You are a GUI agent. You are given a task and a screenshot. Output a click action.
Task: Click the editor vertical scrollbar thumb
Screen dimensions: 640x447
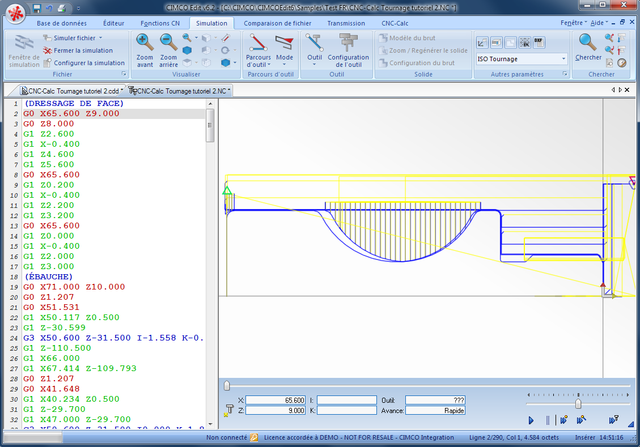[210, 126]
